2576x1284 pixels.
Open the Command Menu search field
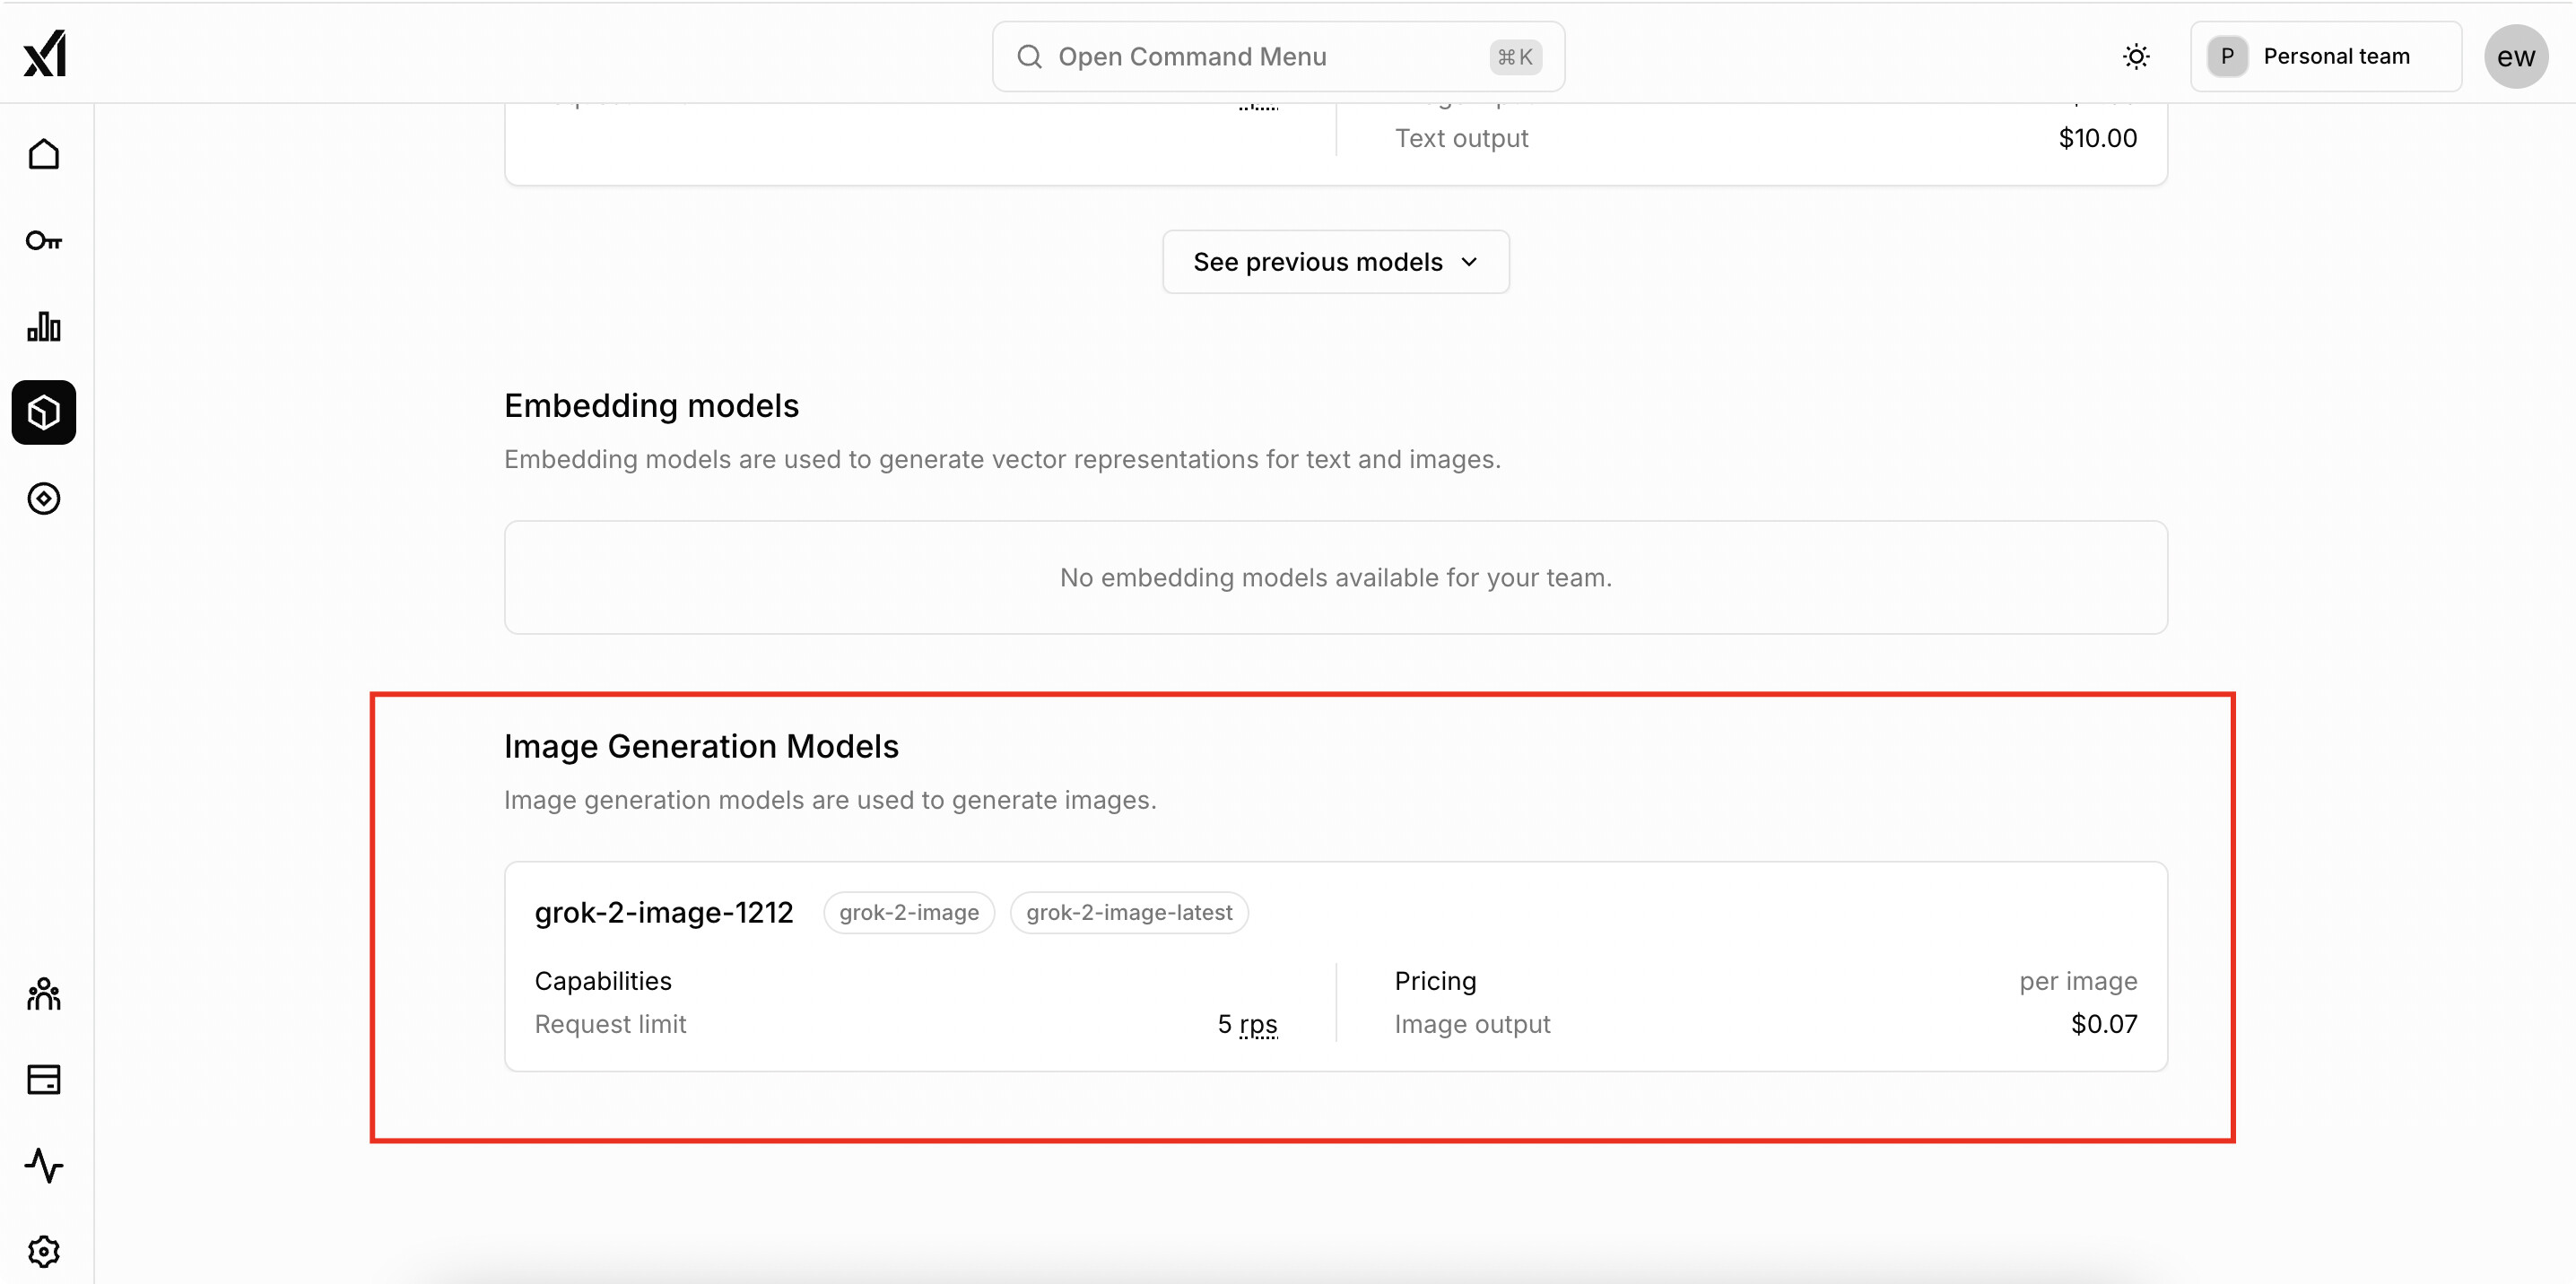[1278, 56]
